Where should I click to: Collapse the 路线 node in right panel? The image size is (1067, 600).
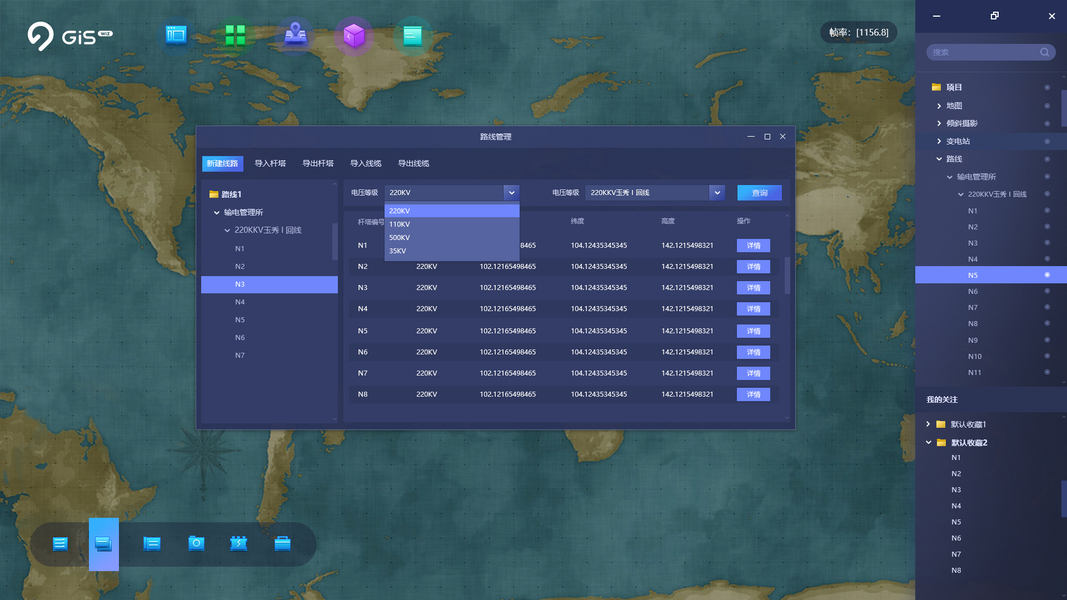pos(939,159)
